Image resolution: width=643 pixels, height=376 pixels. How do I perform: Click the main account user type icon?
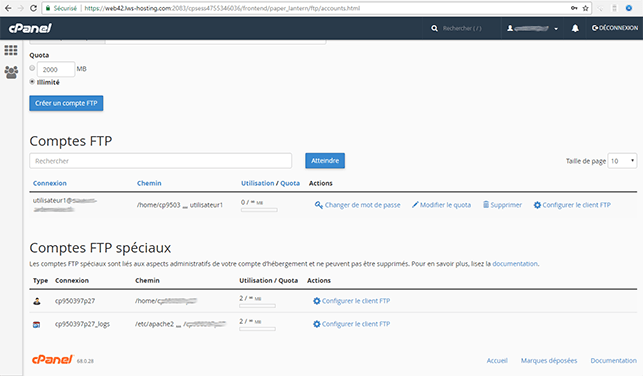[x=37, y=301]
